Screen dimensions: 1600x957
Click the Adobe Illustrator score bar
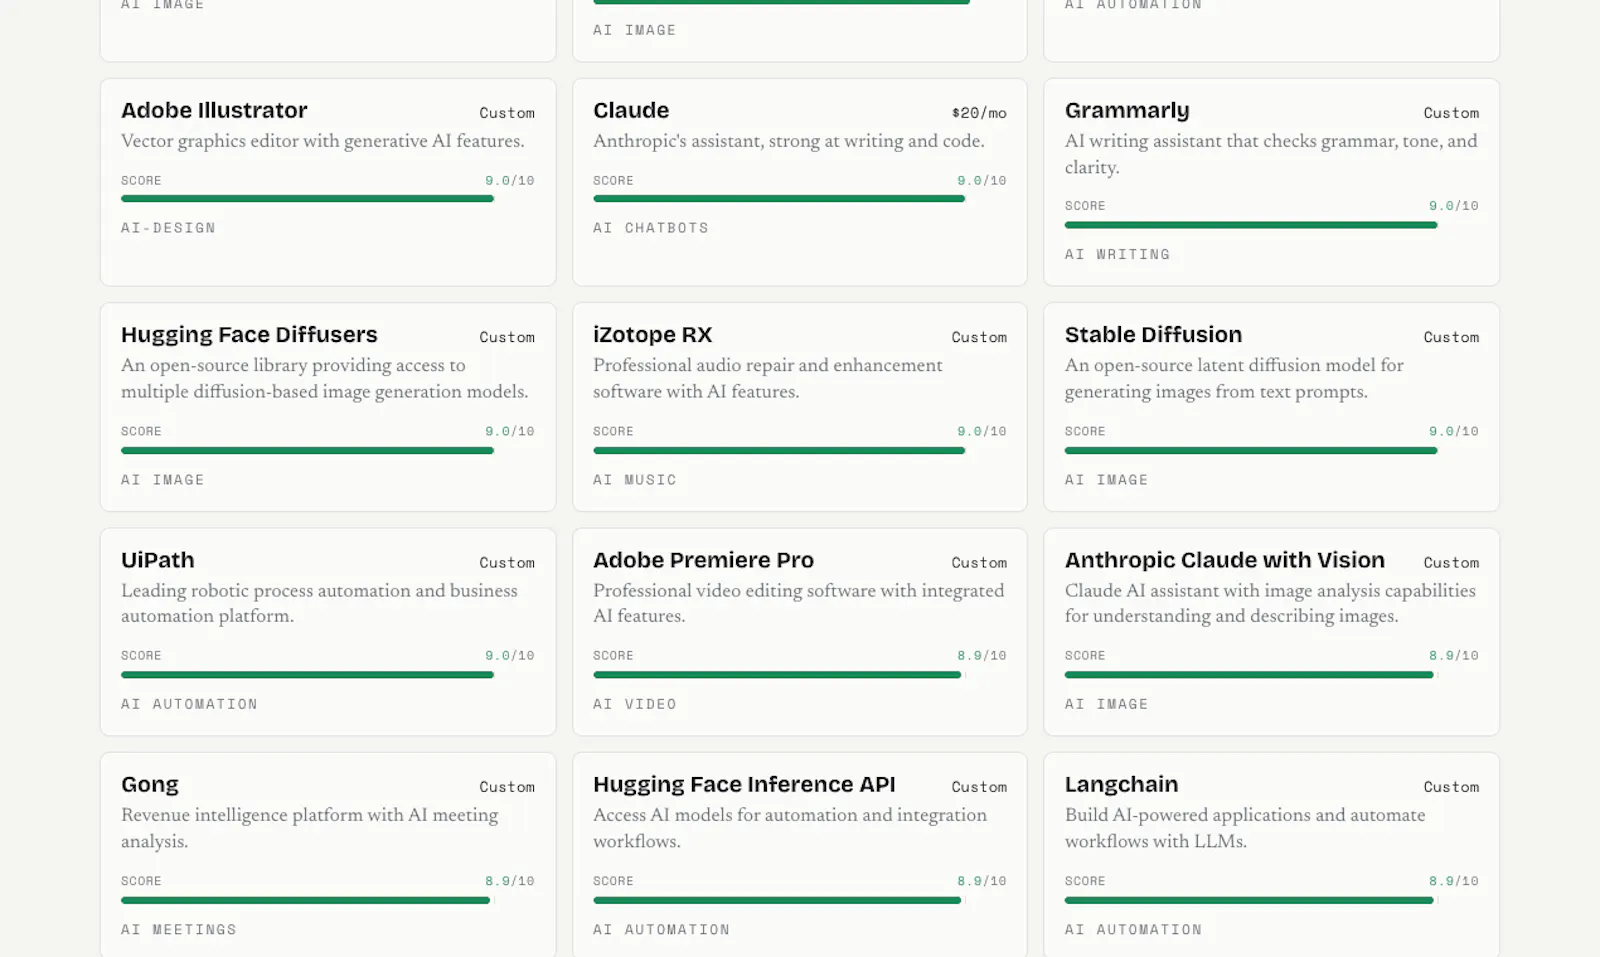[328, 199]
